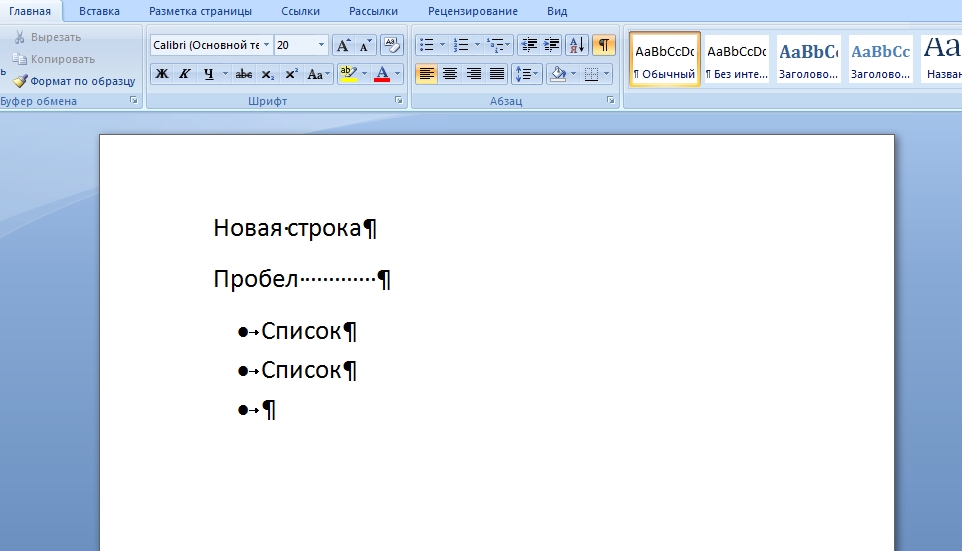Open the Multilevel List dropdown arrow

click(508, 45)
